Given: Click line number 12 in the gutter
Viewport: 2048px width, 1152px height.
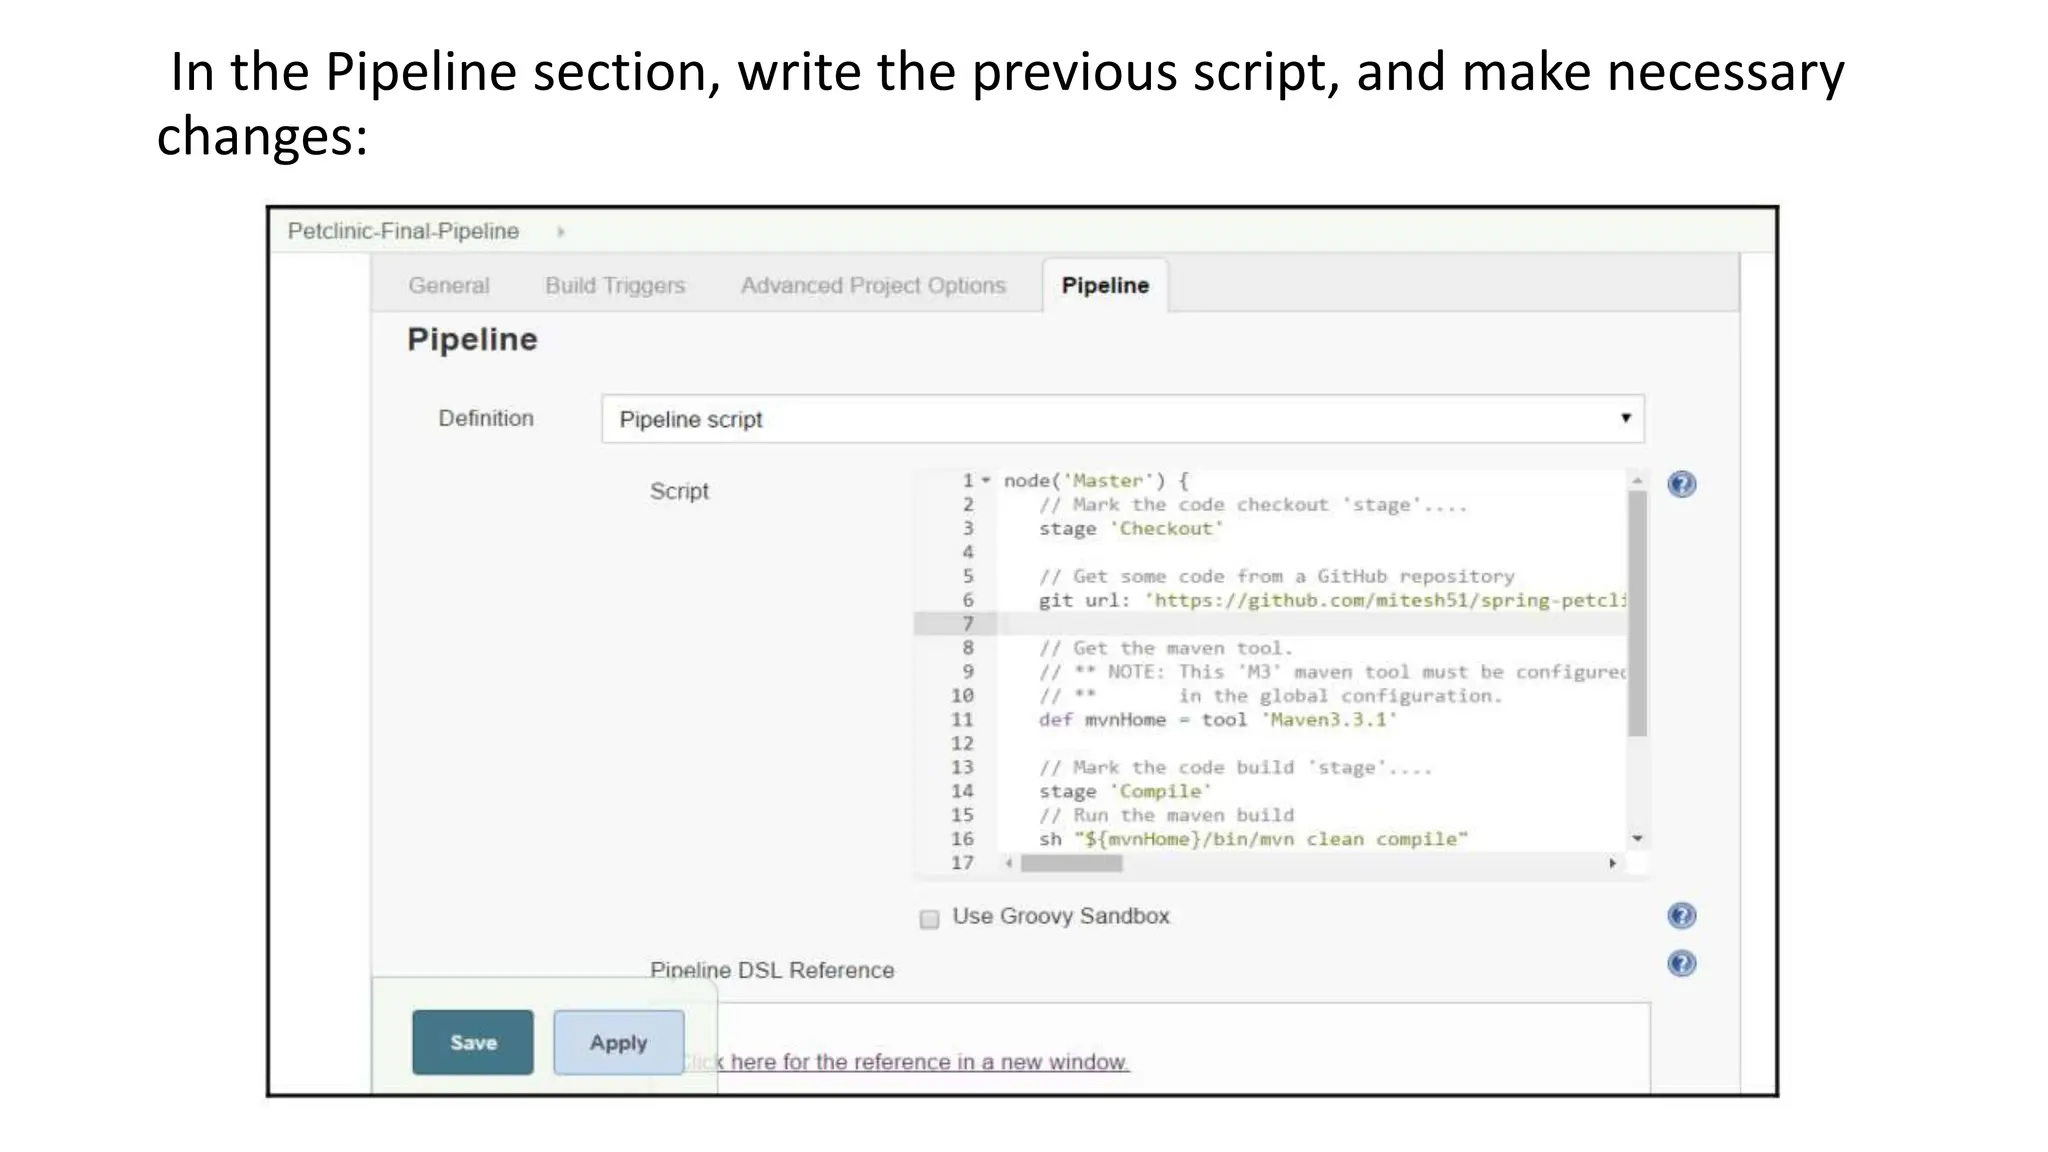Looking at the screenshot, I should [x=962, y=744].
